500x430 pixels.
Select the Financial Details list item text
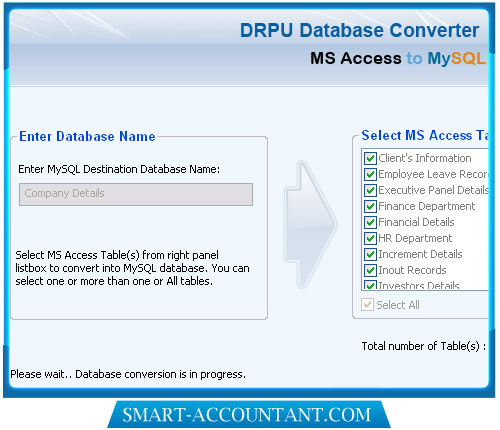(416, 222)
